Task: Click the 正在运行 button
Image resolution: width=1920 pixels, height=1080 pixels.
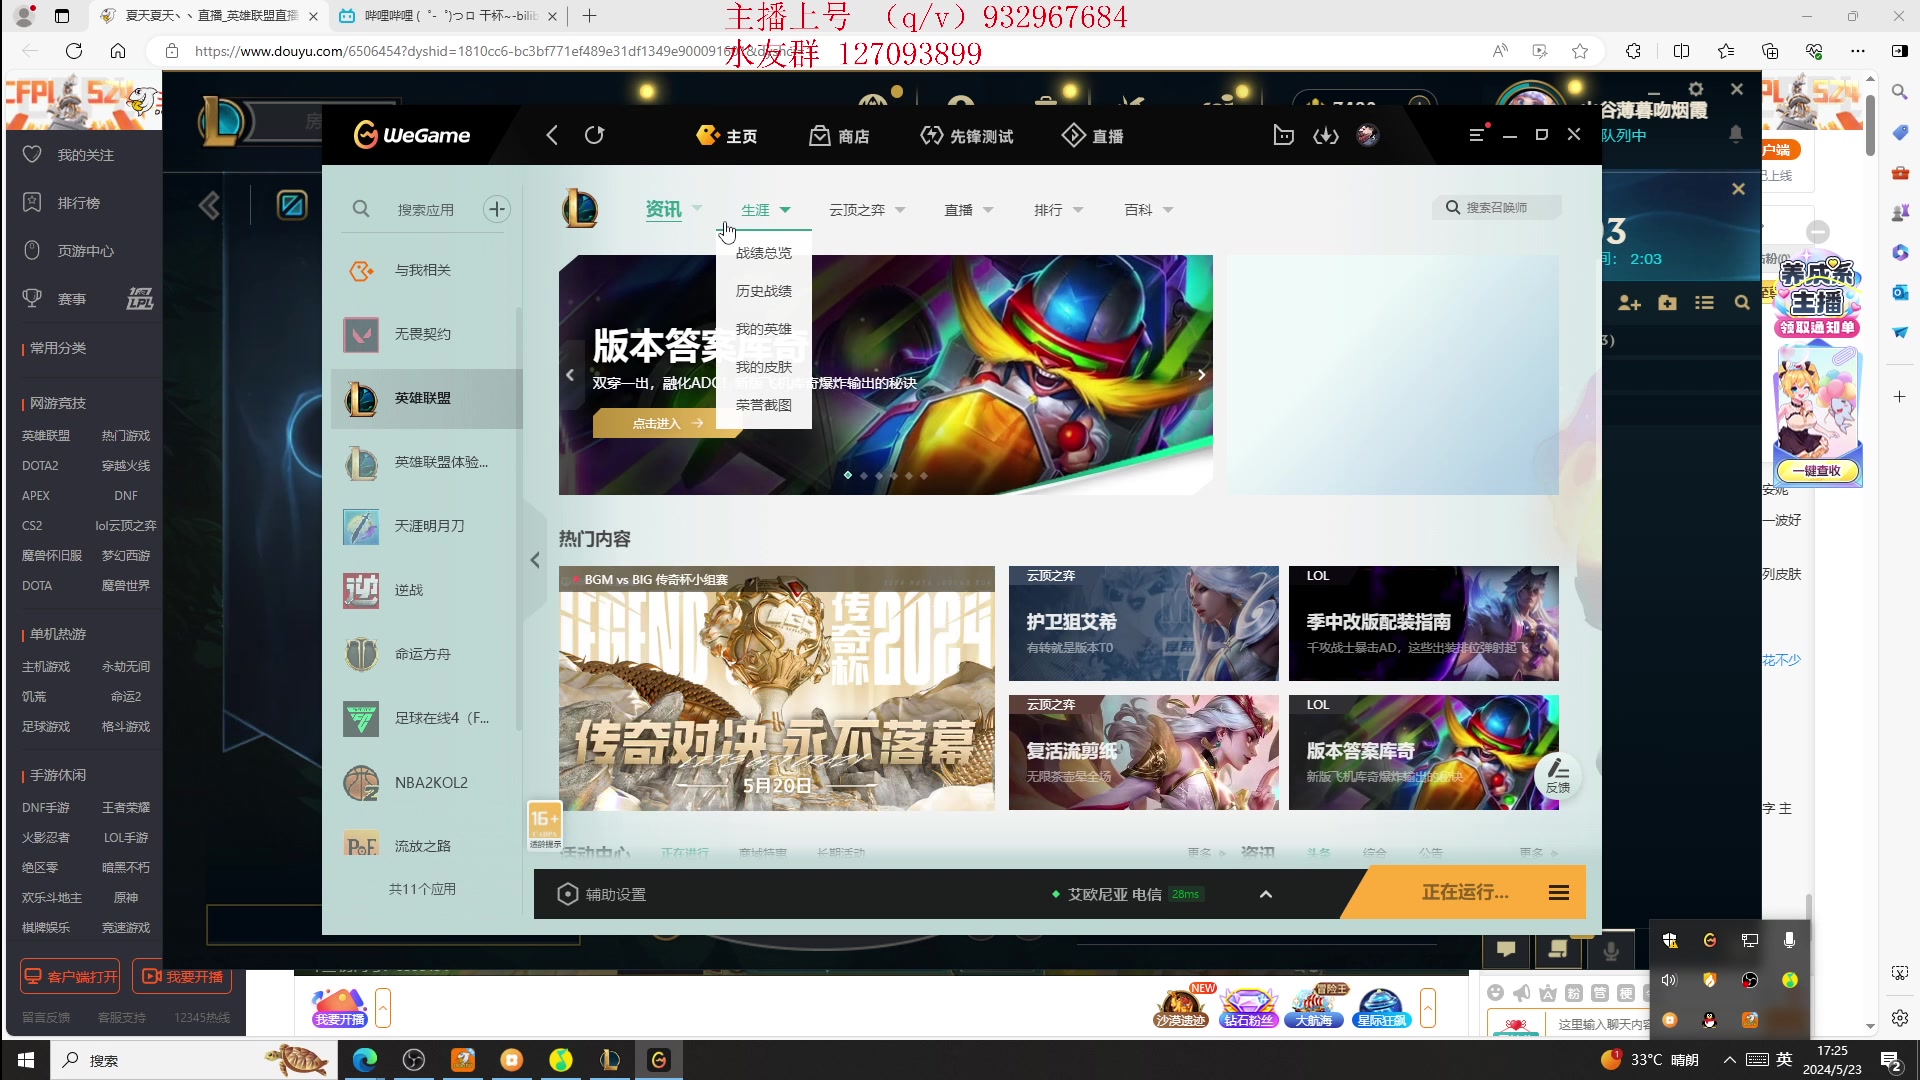Action: [x=1465, y=892]
